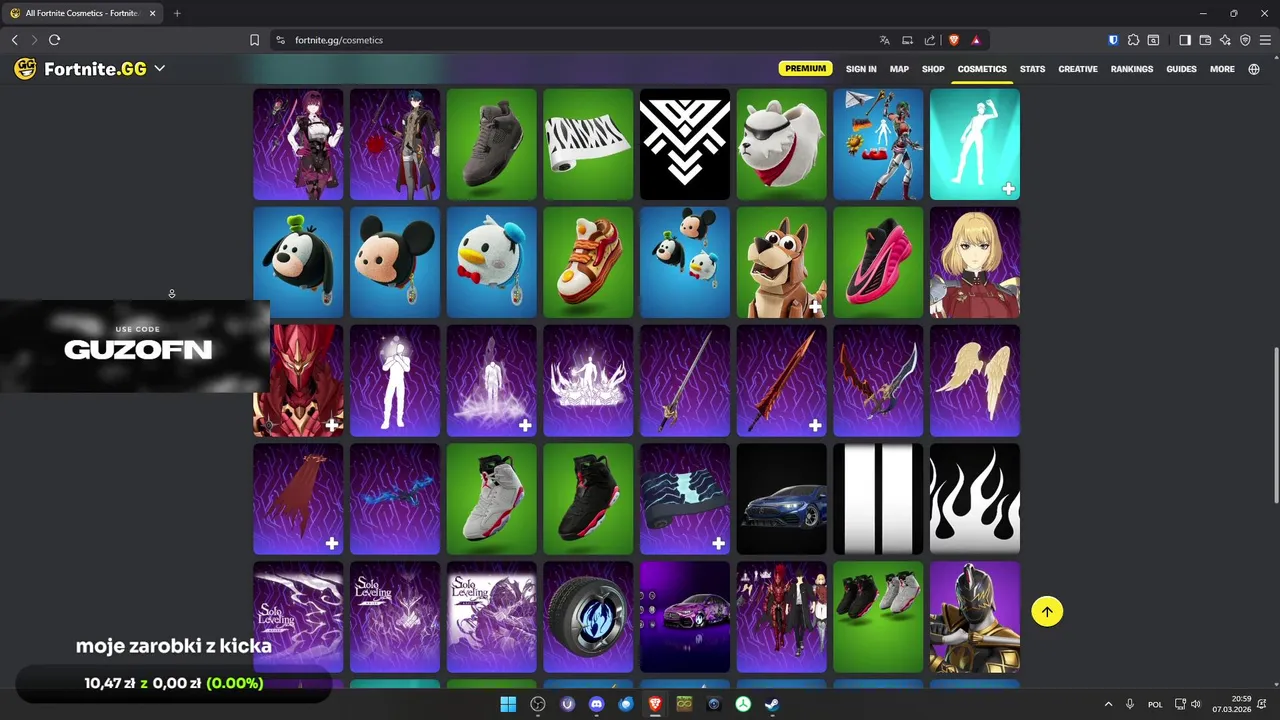Open the golden wings back bling tile
This screenshot has width=1280, height=720.
click(x=975, y=381)
